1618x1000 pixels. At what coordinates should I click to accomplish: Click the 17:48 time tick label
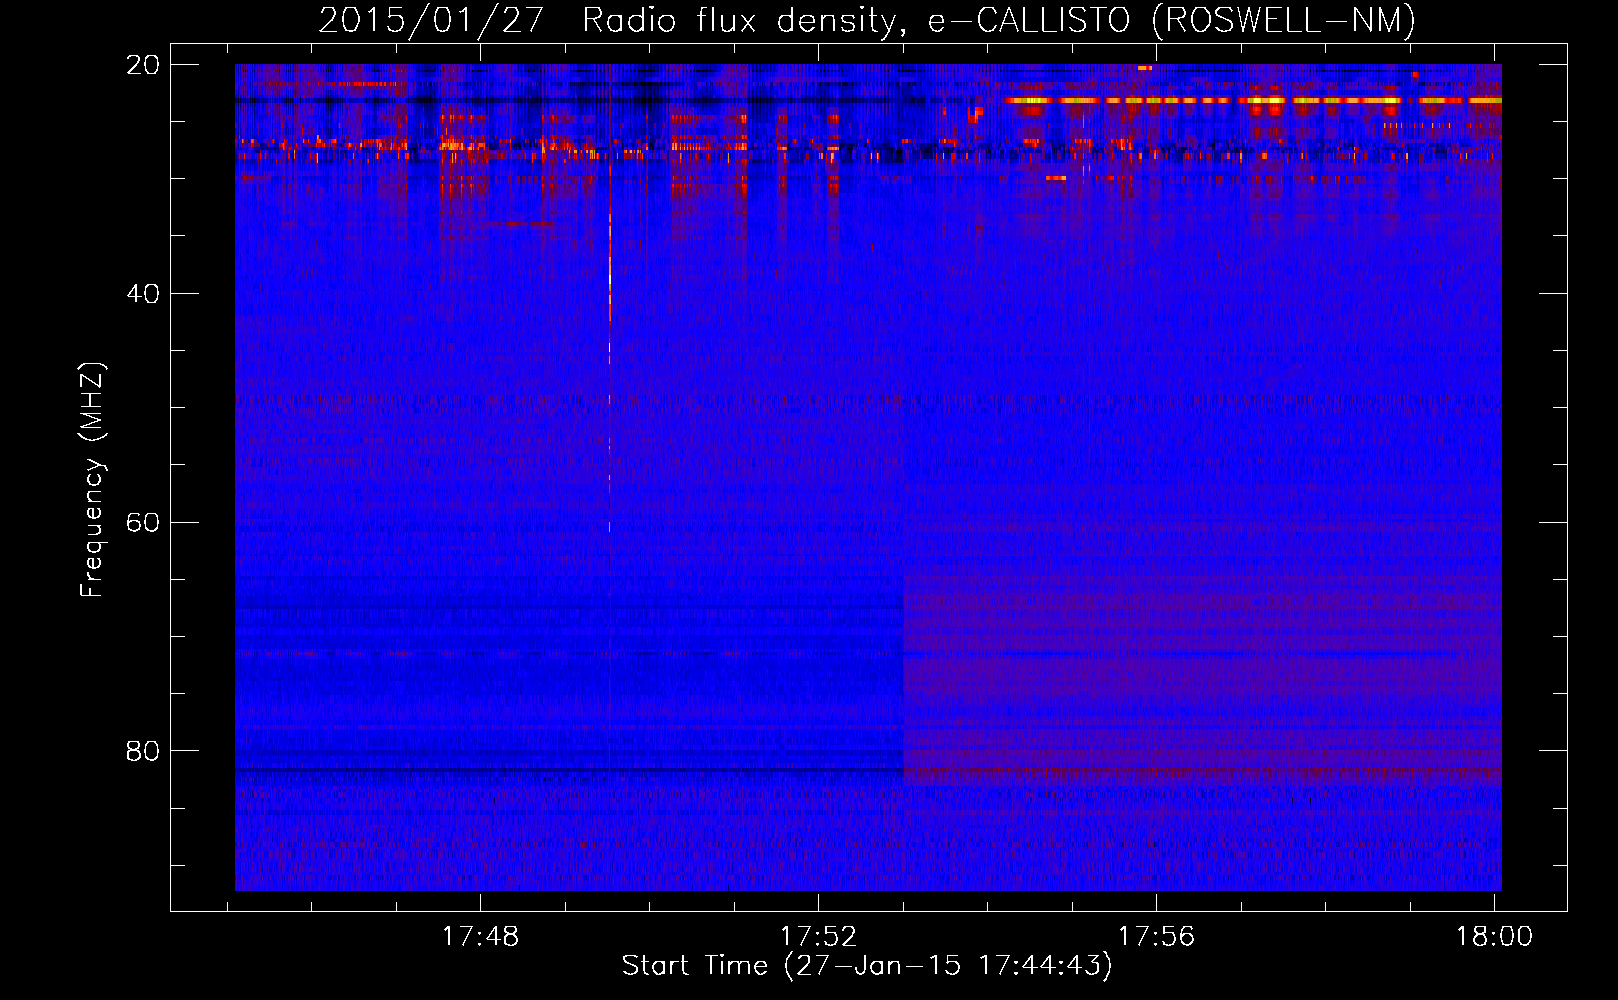(x=481, y=937)
